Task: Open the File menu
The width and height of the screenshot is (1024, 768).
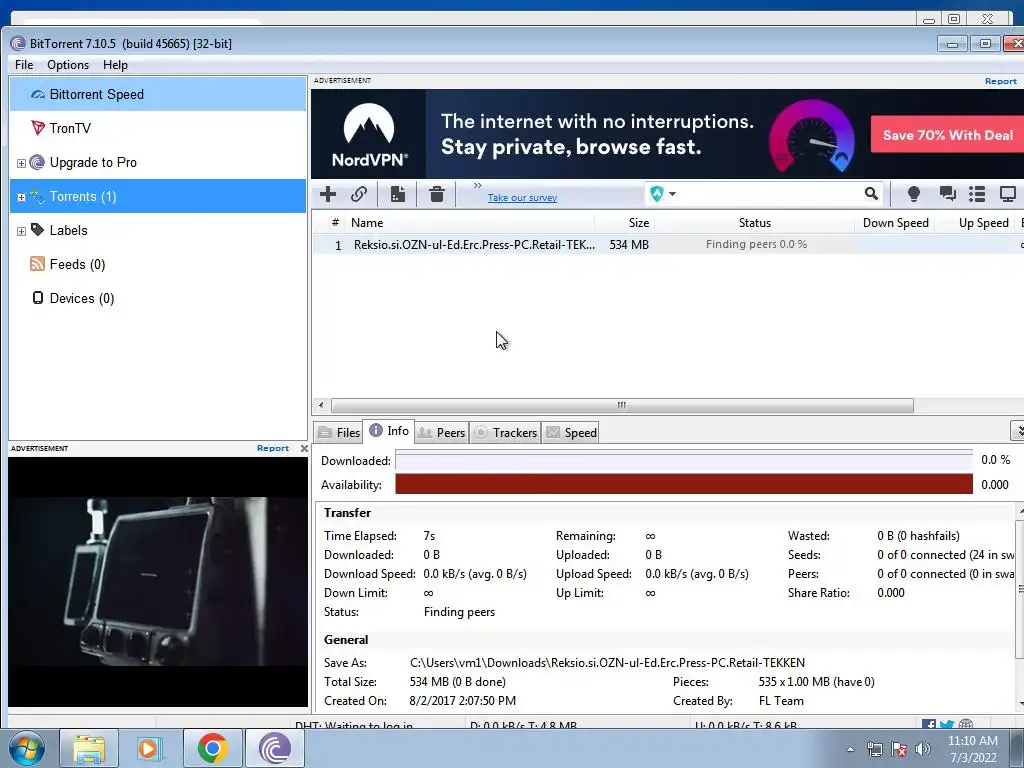Action: coord(24,65)
